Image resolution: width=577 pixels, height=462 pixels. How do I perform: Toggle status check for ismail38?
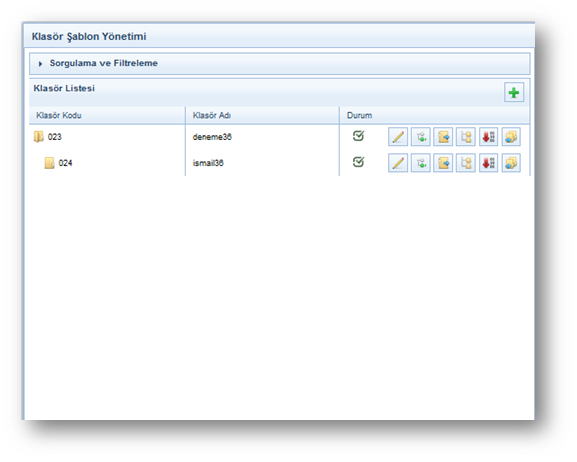(x=358, y=162)
